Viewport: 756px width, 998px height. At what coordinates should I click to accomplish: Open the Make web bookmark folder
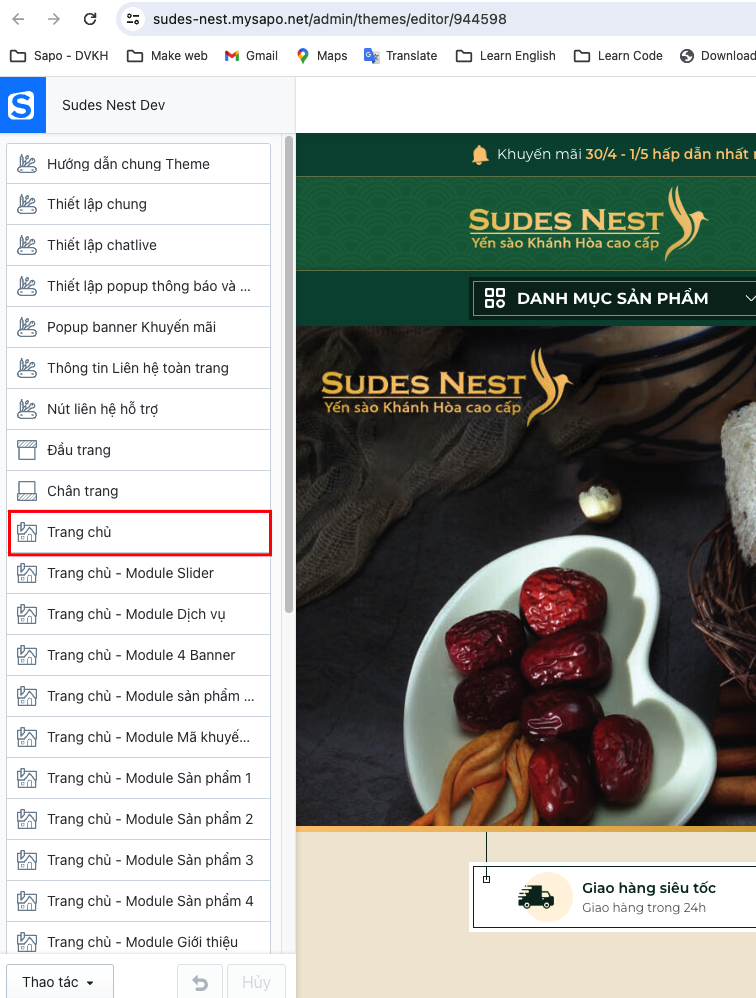[167, 56]
